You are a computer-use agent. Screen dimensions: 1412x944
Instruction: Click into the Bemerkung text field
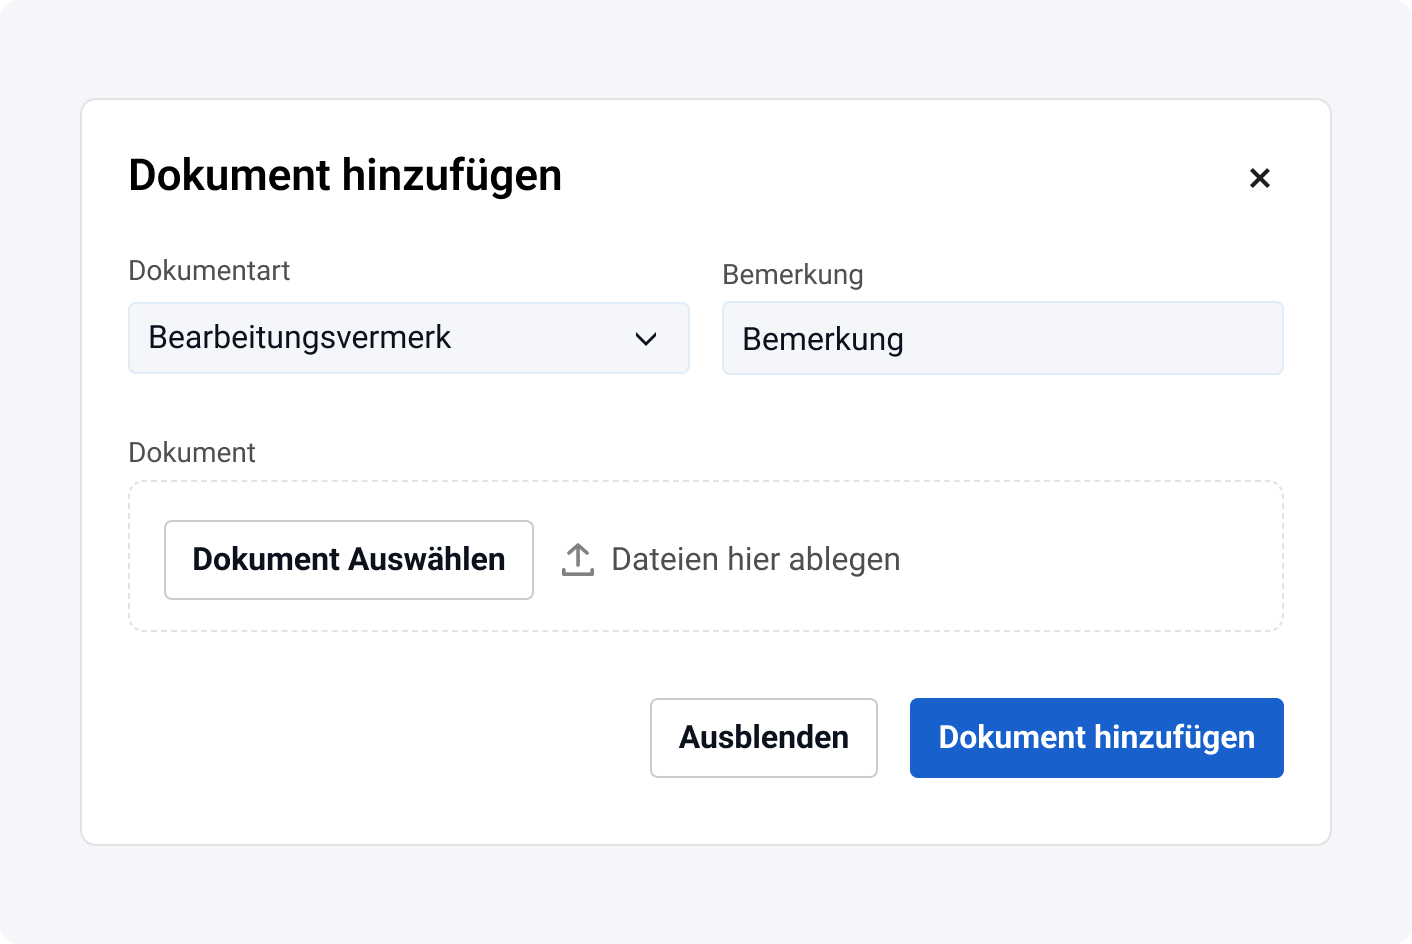(1003, 339)
